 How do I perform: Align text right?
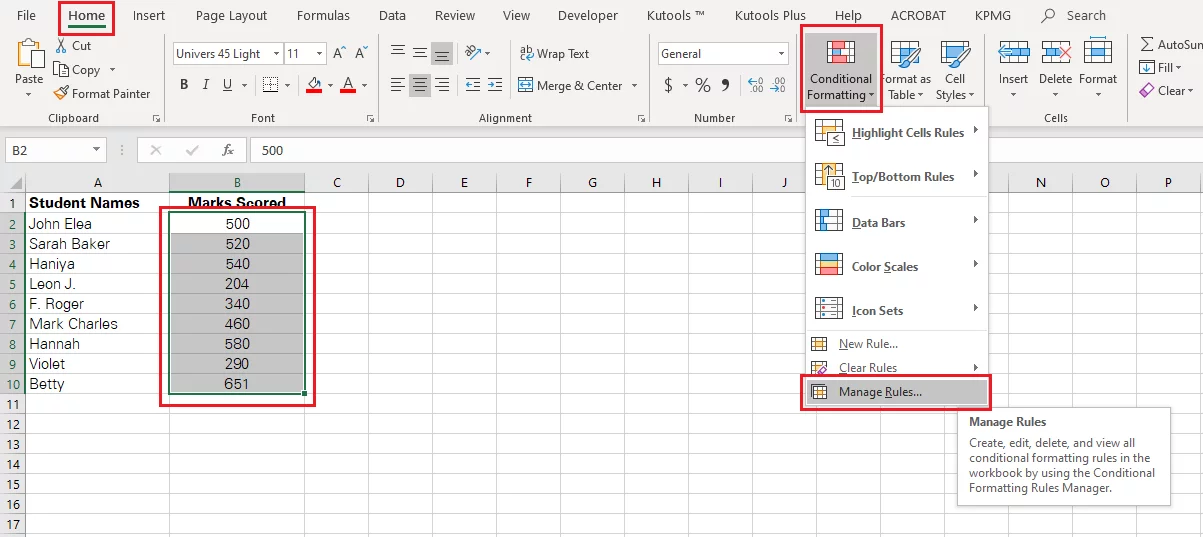(x=443, y=85)
